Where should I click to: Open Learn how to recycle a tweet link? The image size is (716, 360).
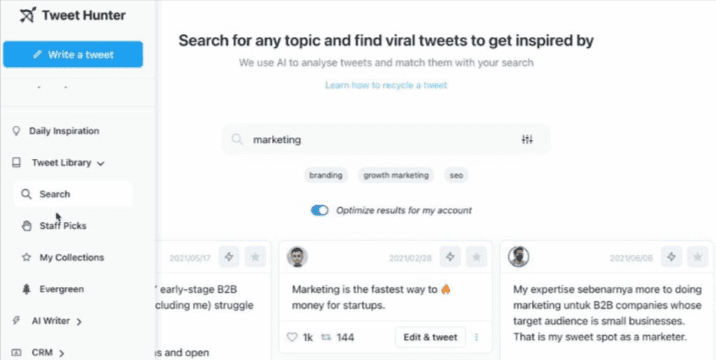pyautogui.click(x=386, y=85)
